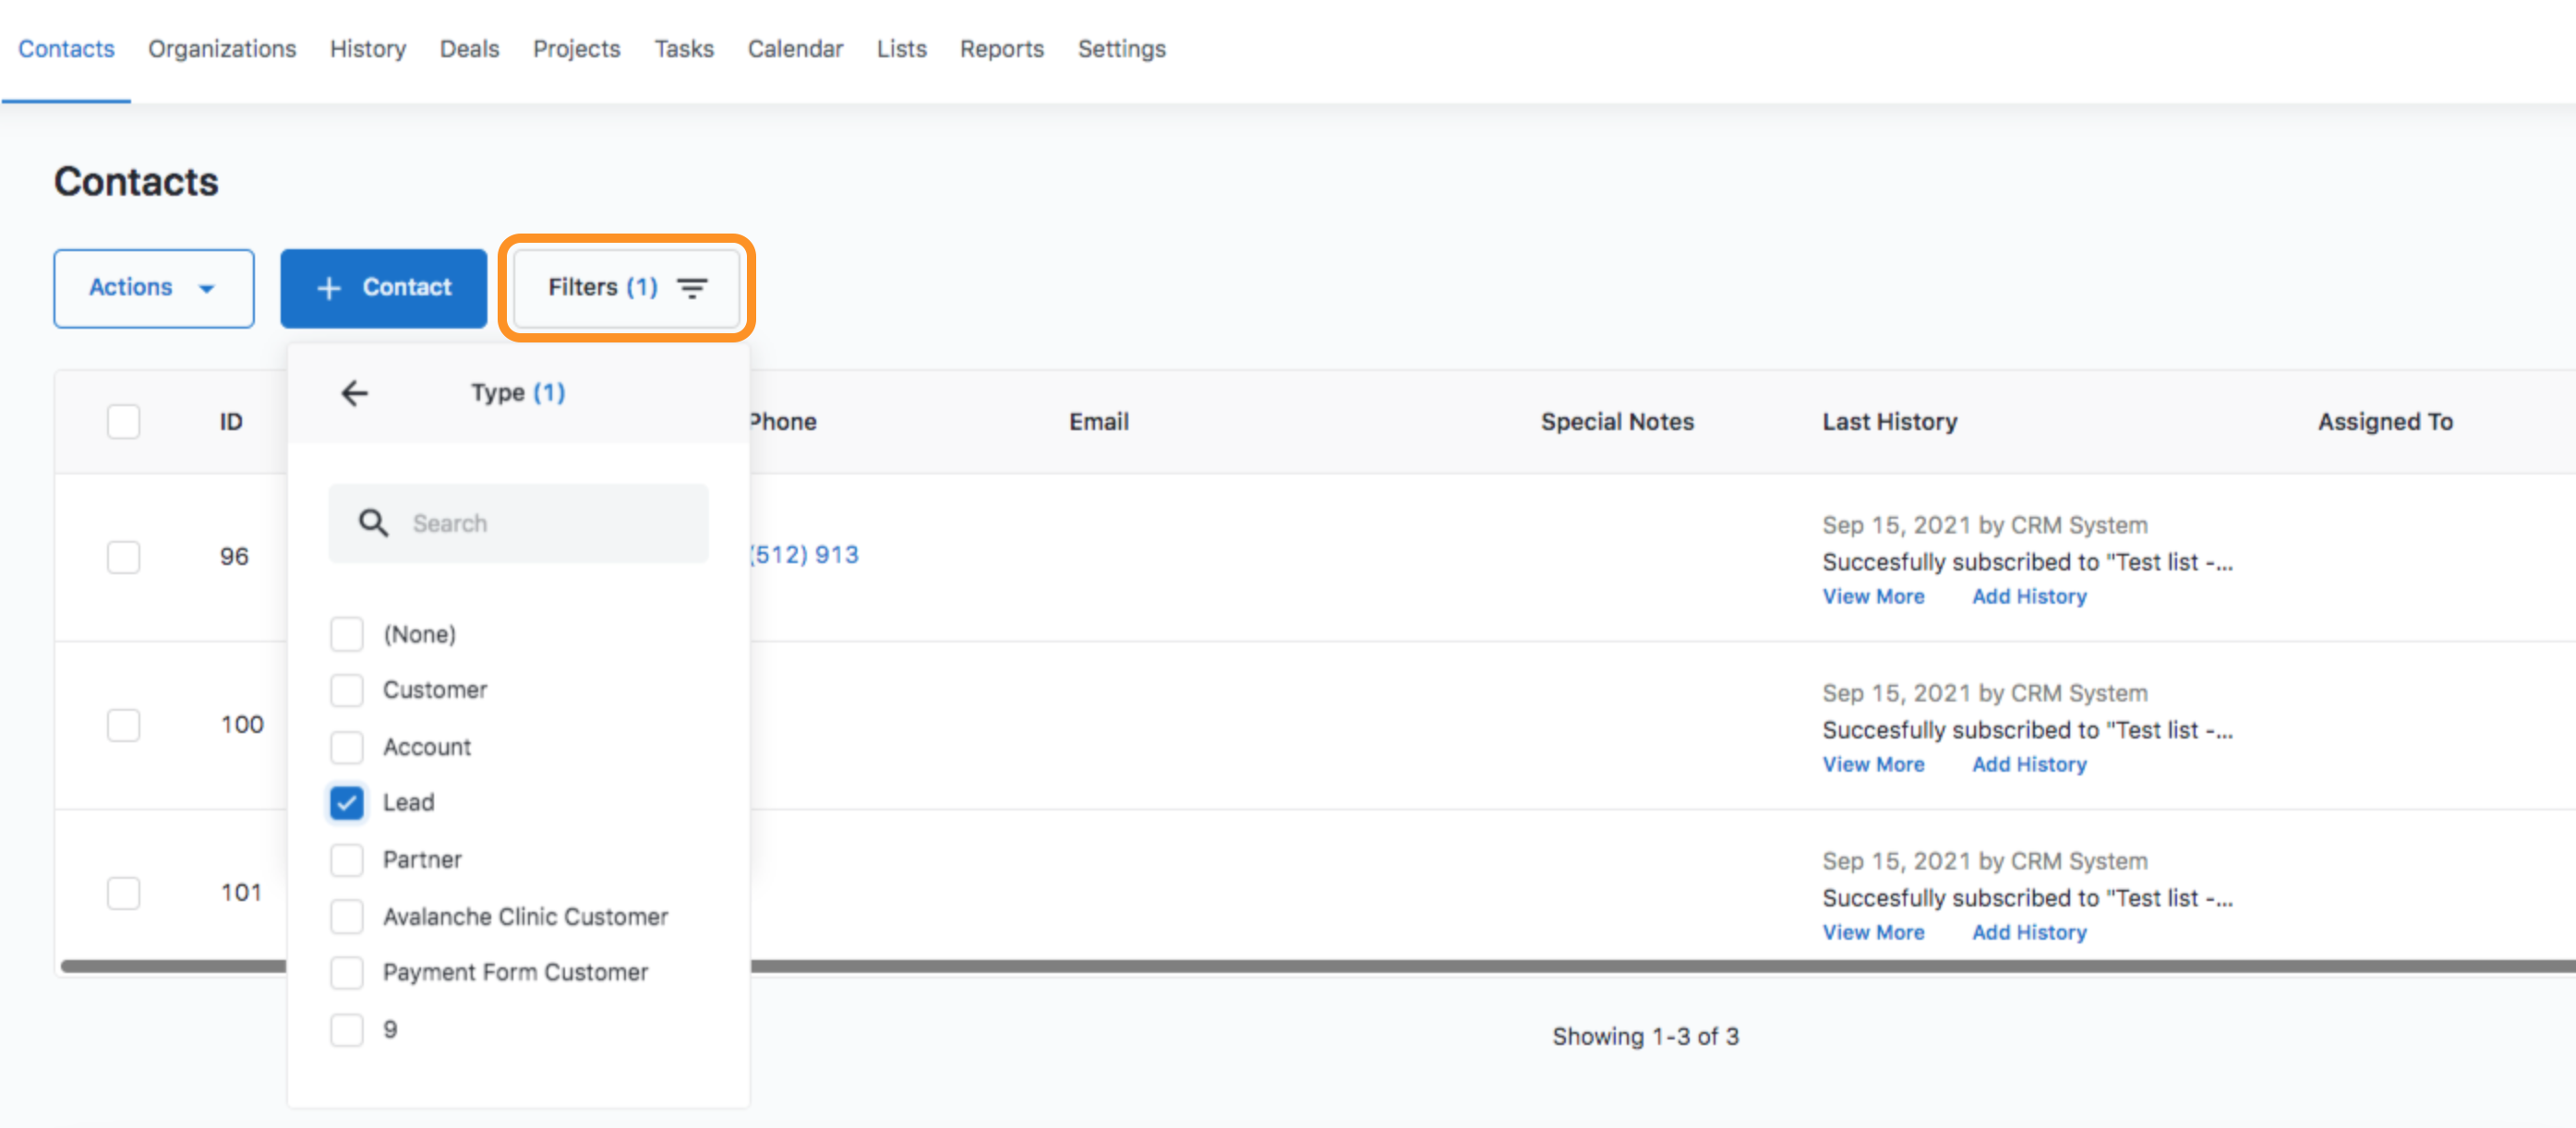2576x1128 pixels.
Task: Check the Customer type filter
Action: point(347,690)
